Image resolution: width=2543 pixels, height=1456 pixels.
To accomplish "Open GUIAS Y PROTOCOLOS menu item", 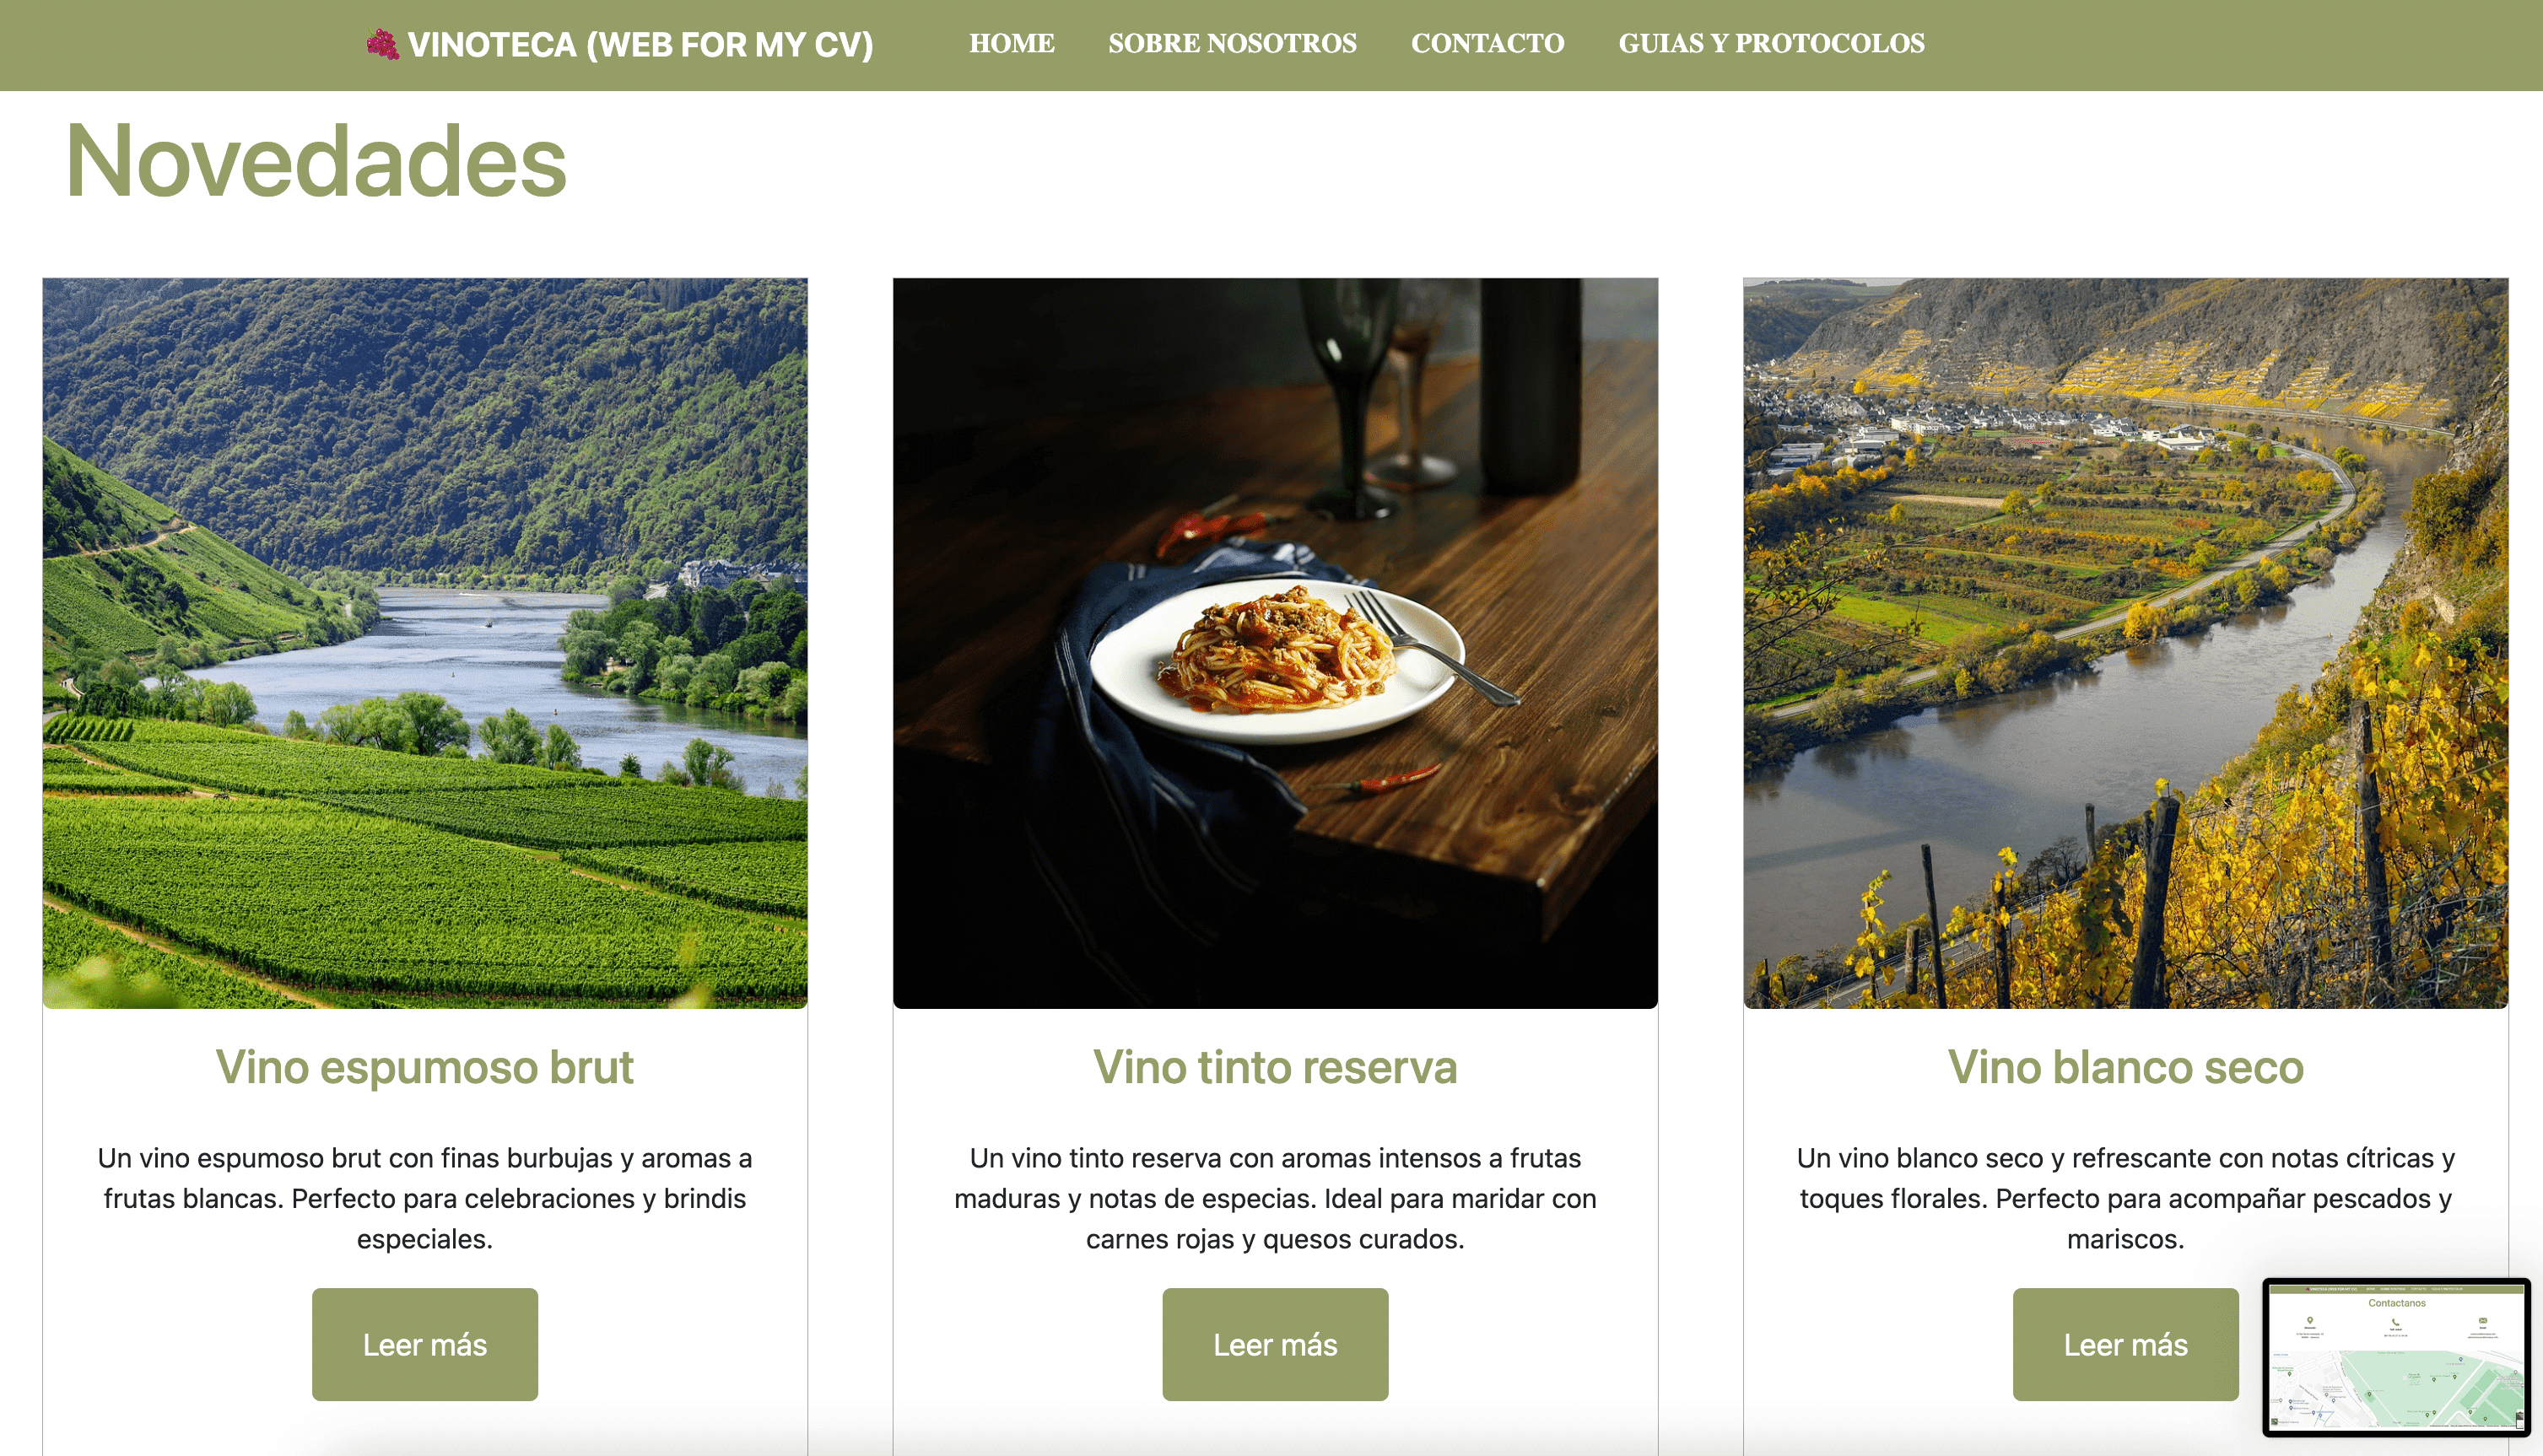I will coord(1771,43).
